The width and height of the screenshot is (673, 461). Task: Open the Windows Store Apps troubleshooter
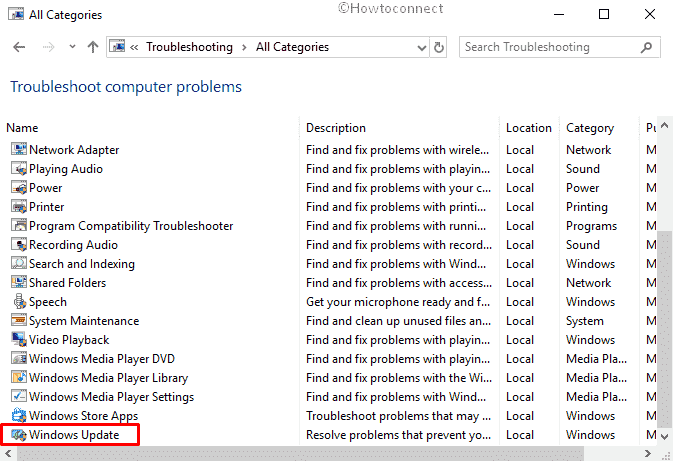coord(83,416)
